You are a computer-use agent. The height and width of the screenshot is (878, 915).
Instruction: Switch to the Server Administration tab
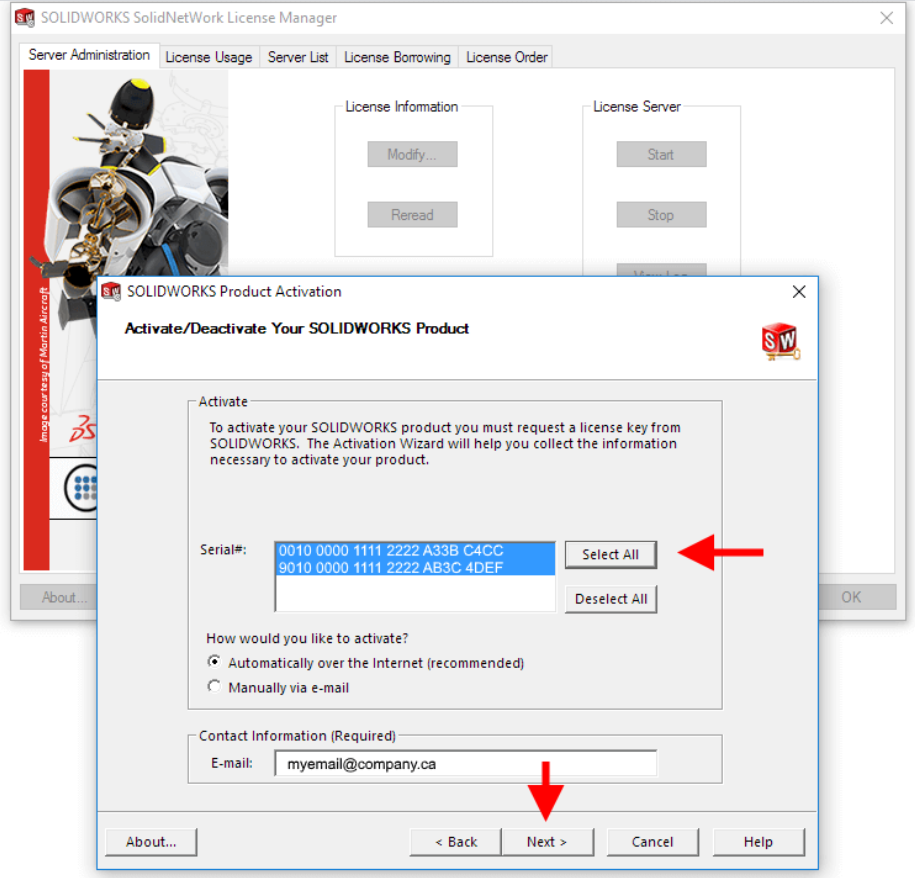89,55
